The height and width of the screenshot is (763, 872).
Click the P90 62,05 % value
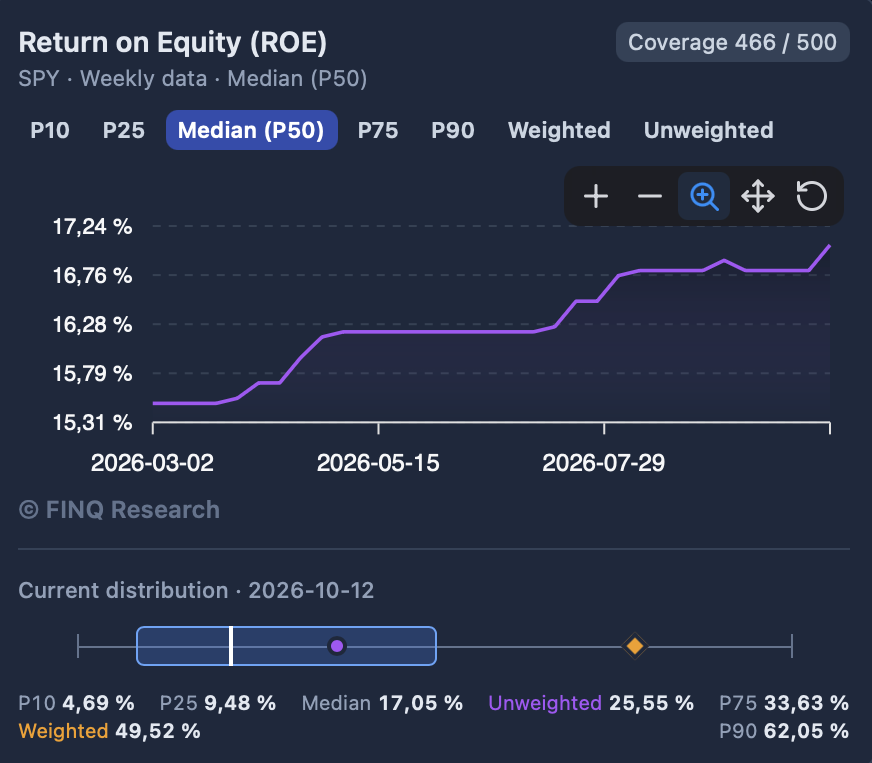coord(784,731)
